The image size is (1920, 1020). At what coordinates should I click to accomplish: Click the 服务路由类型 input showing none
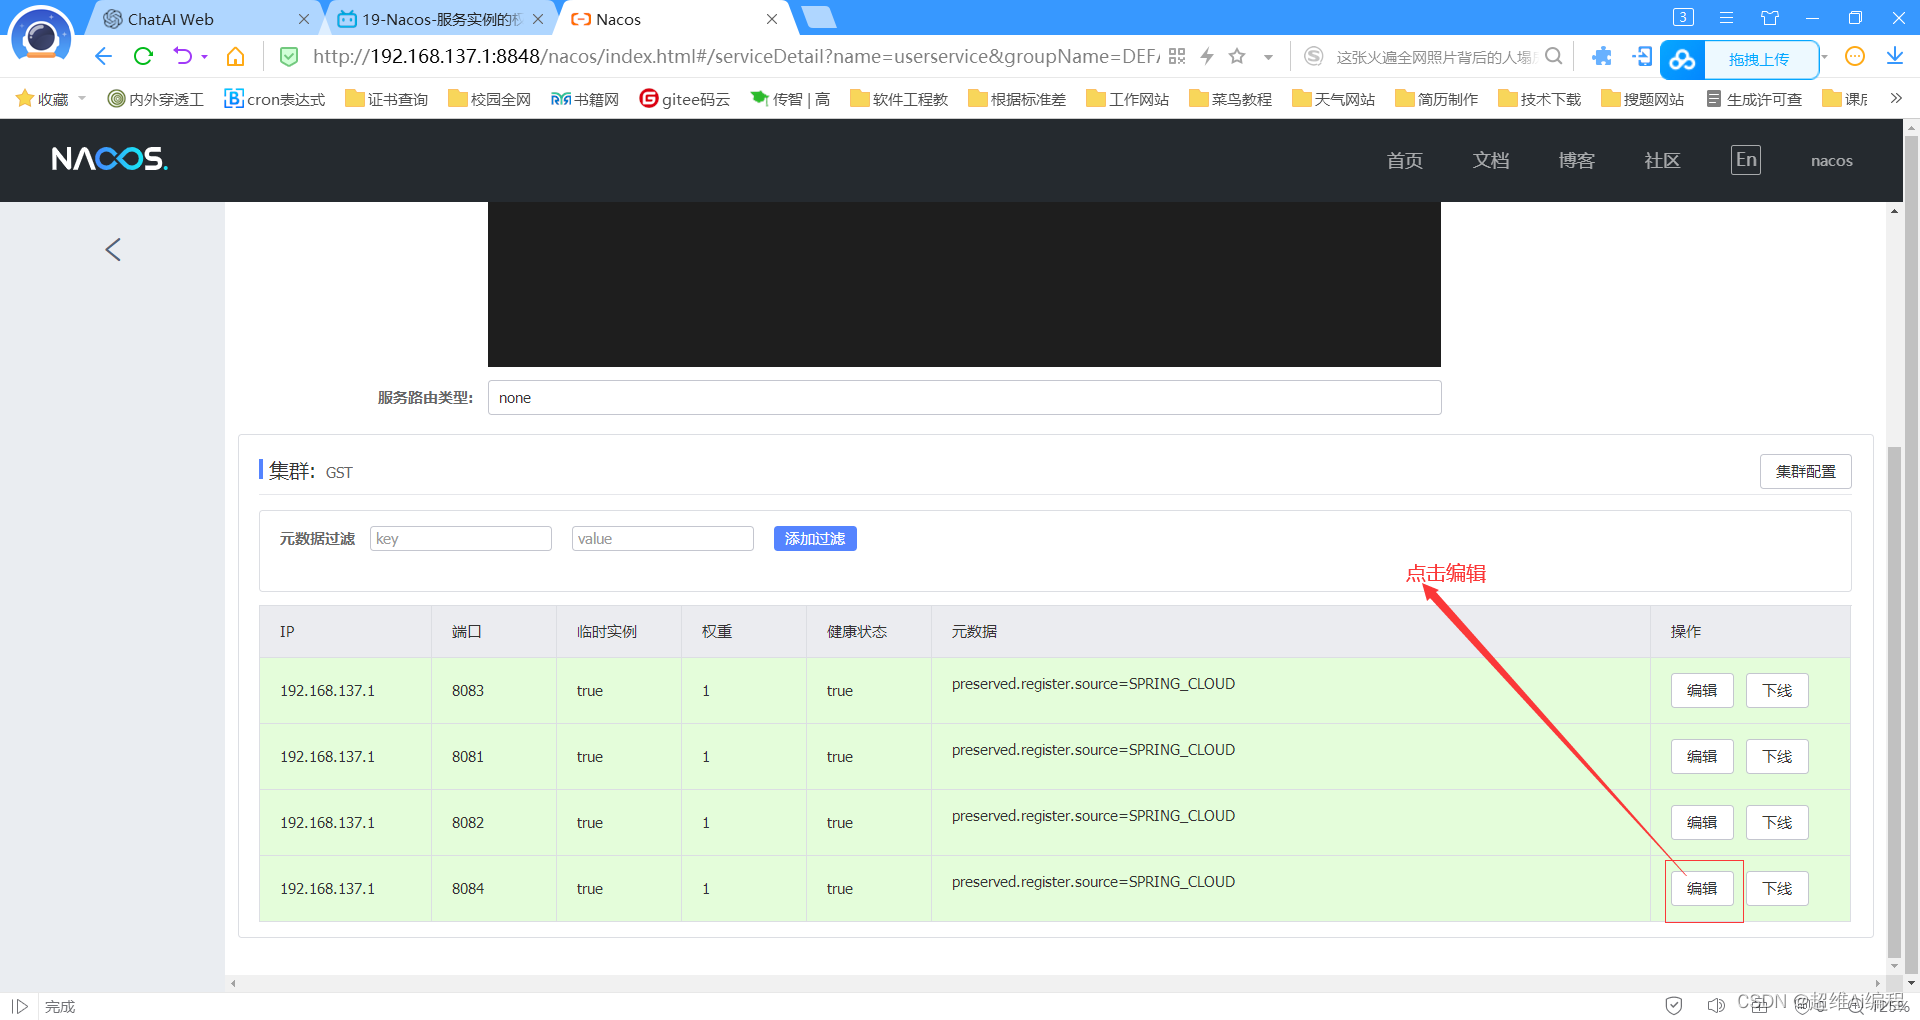point(964,397)
